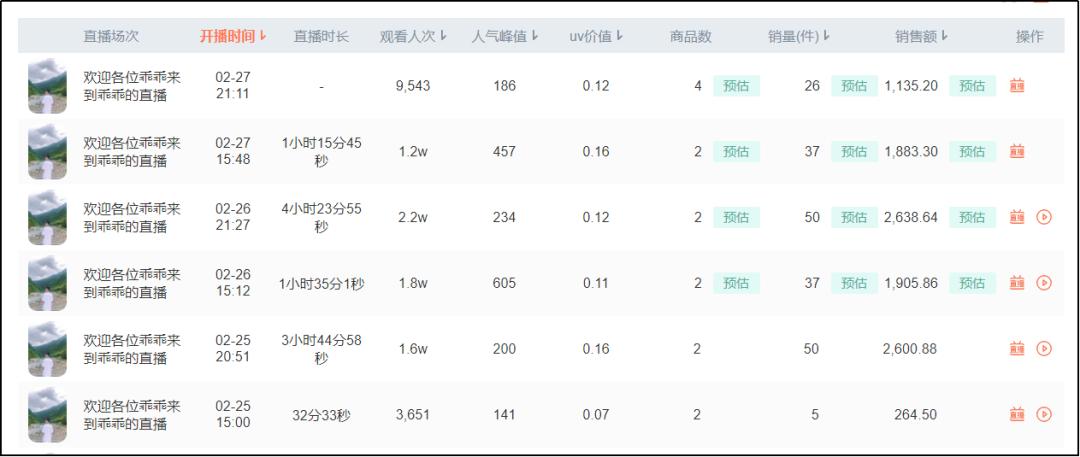This screenshot has width=1080, height=457.
Task: Open thumbnail of 02-27 15:48 live session
Action: pyautogui.click(x=48, y=152)
